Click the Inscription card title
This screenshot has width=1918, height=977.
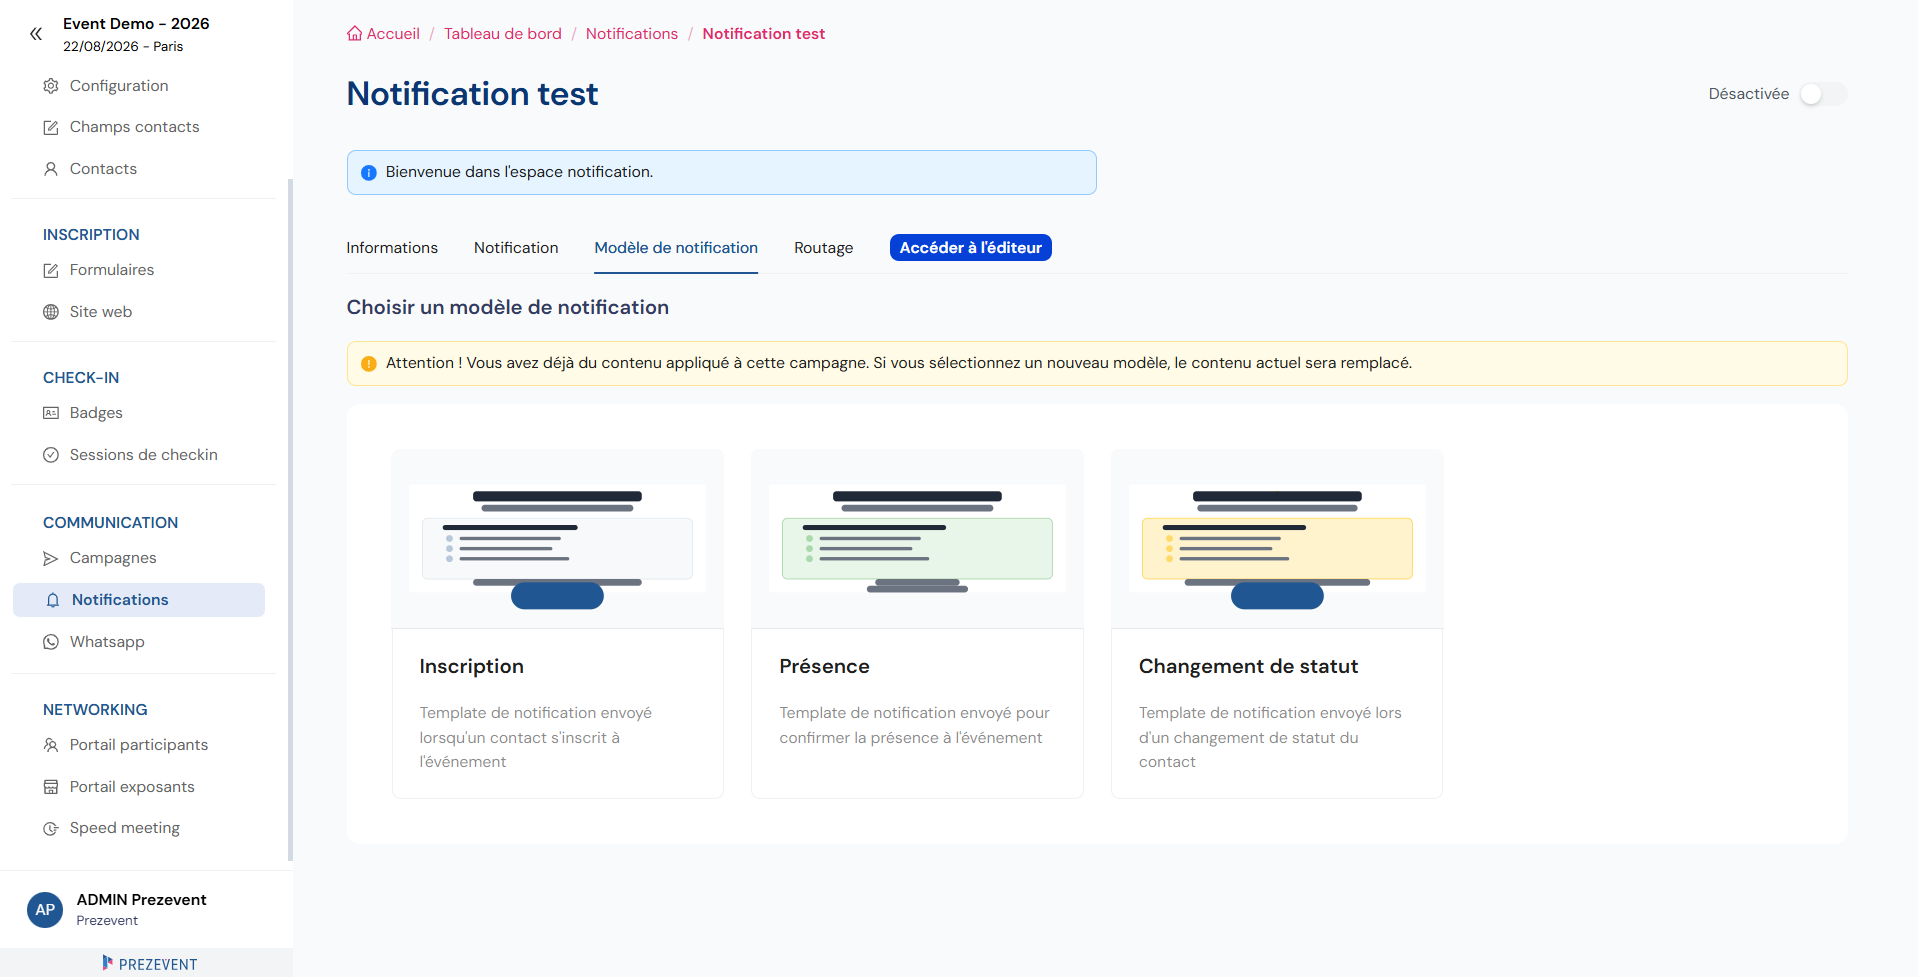click(472, 667)
